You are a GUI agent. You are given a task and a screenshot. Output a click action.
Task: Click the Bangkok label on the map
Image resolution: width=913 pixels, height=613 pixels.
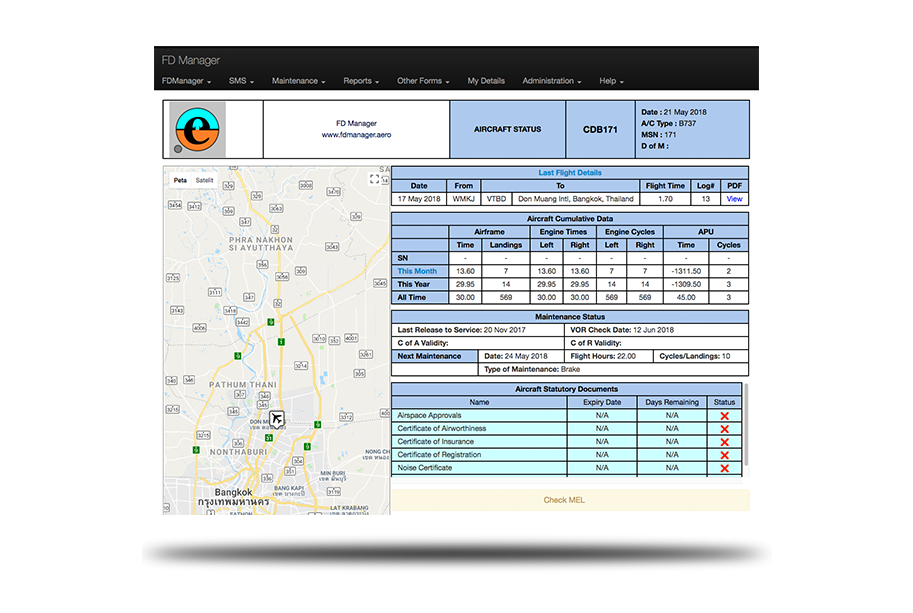233,492
